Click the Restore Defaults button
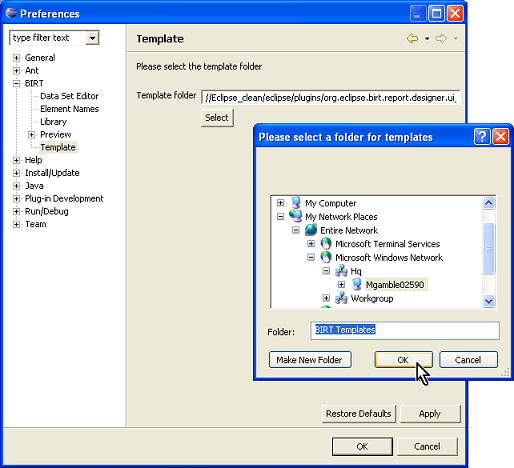 click(359, 414)
